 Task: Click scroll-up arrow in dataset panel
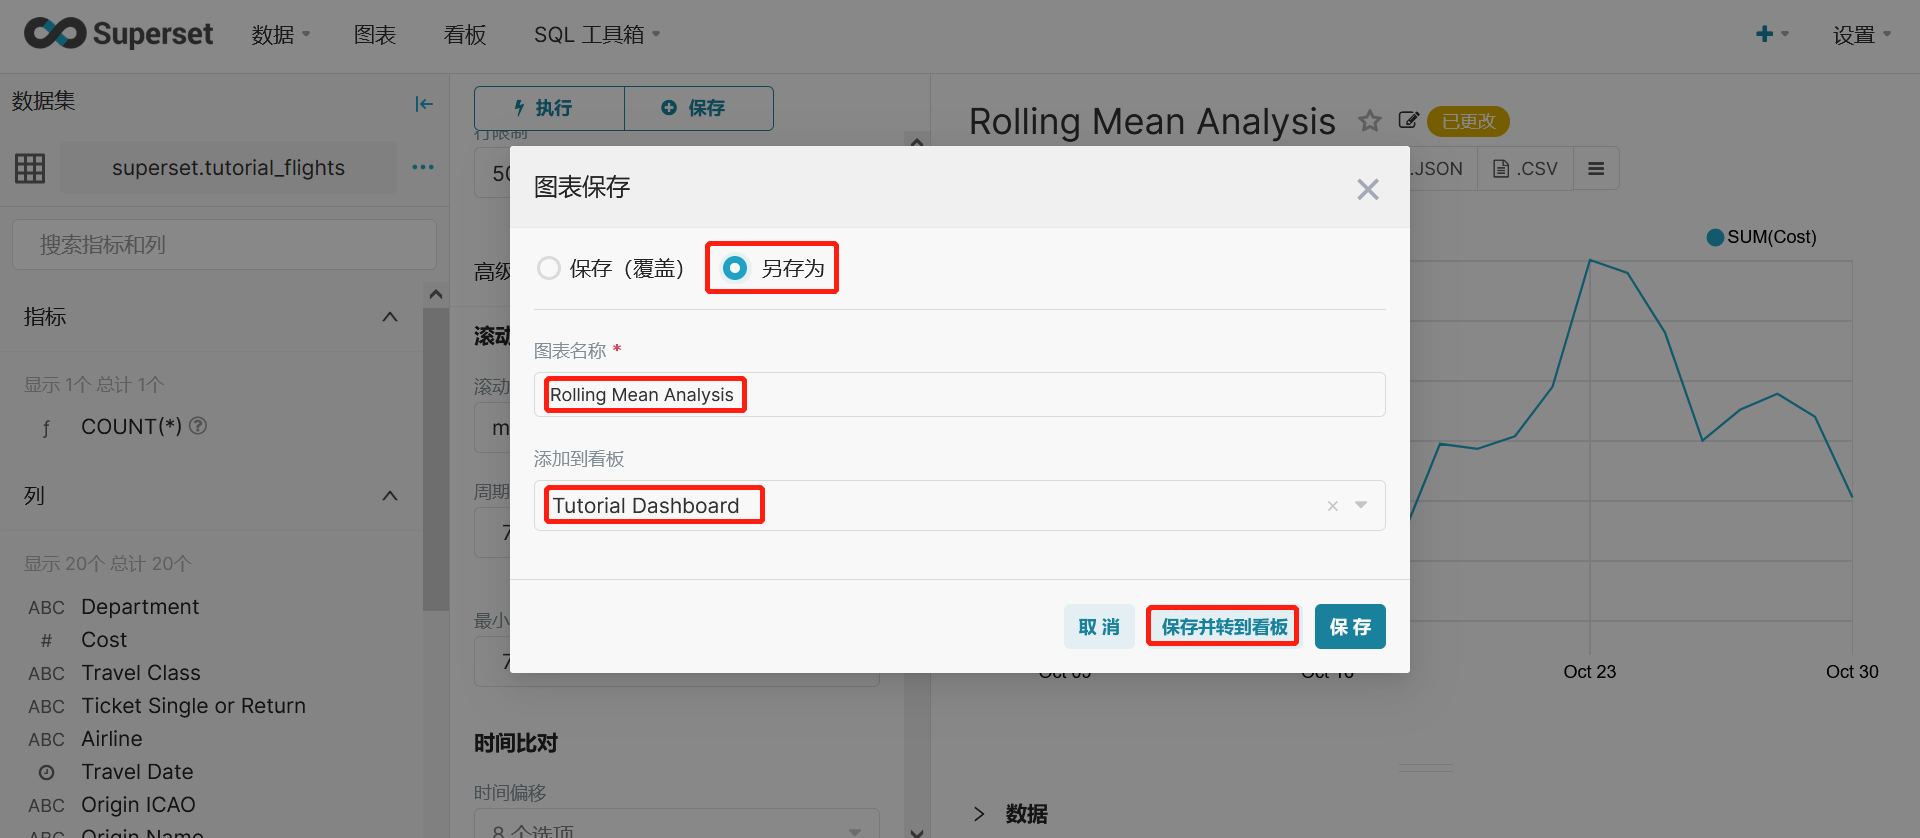pyautogui.click(x=436, y=294)
